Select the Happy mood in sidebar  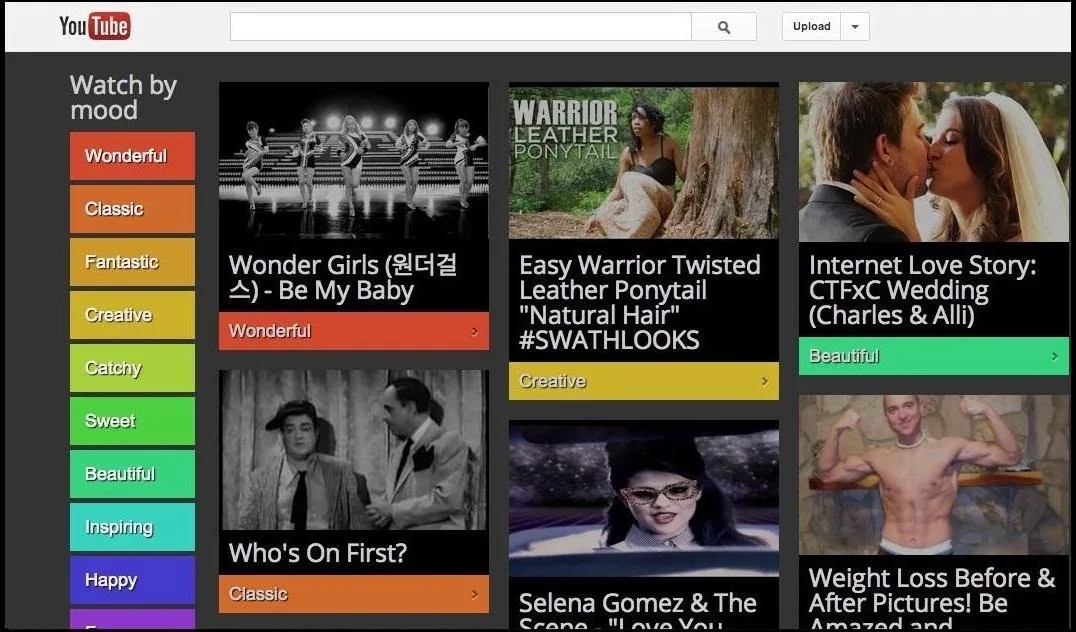pos(132,580)
